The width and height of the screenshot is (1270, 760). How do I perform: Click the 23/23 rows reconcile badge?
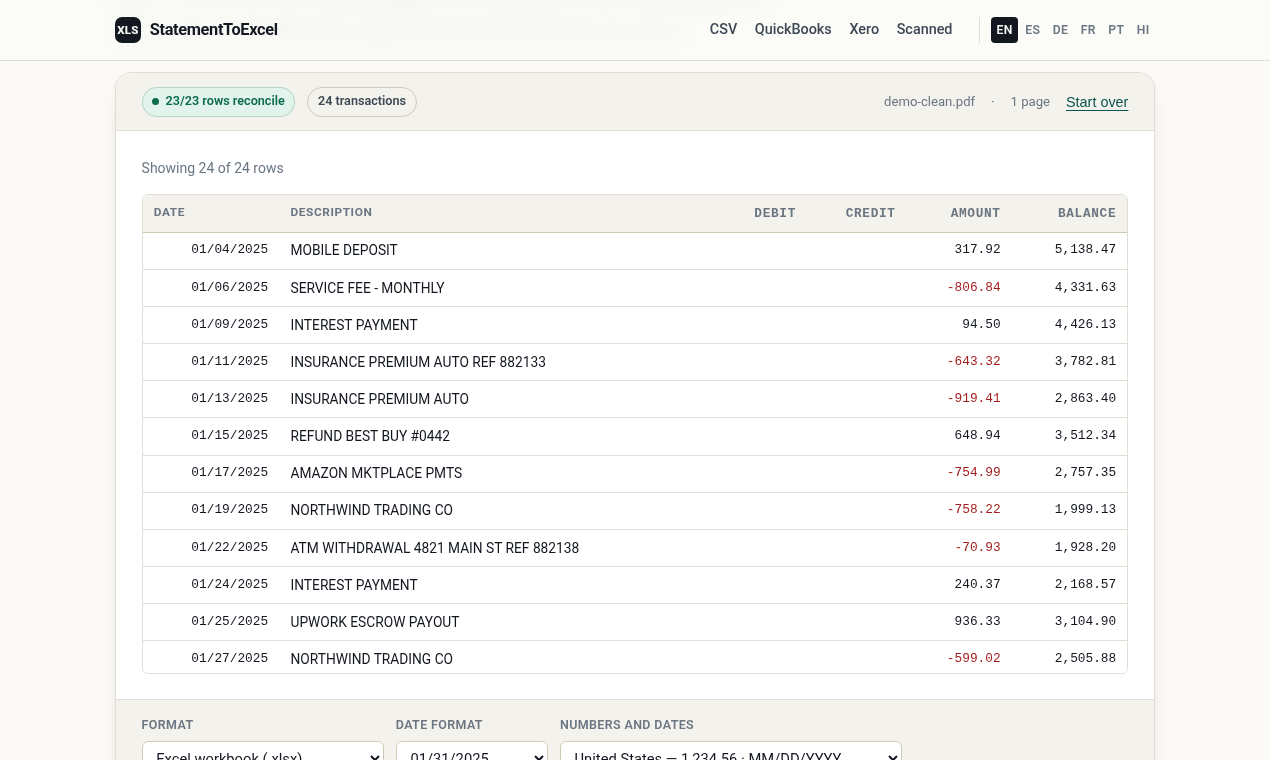coord(218,101)
